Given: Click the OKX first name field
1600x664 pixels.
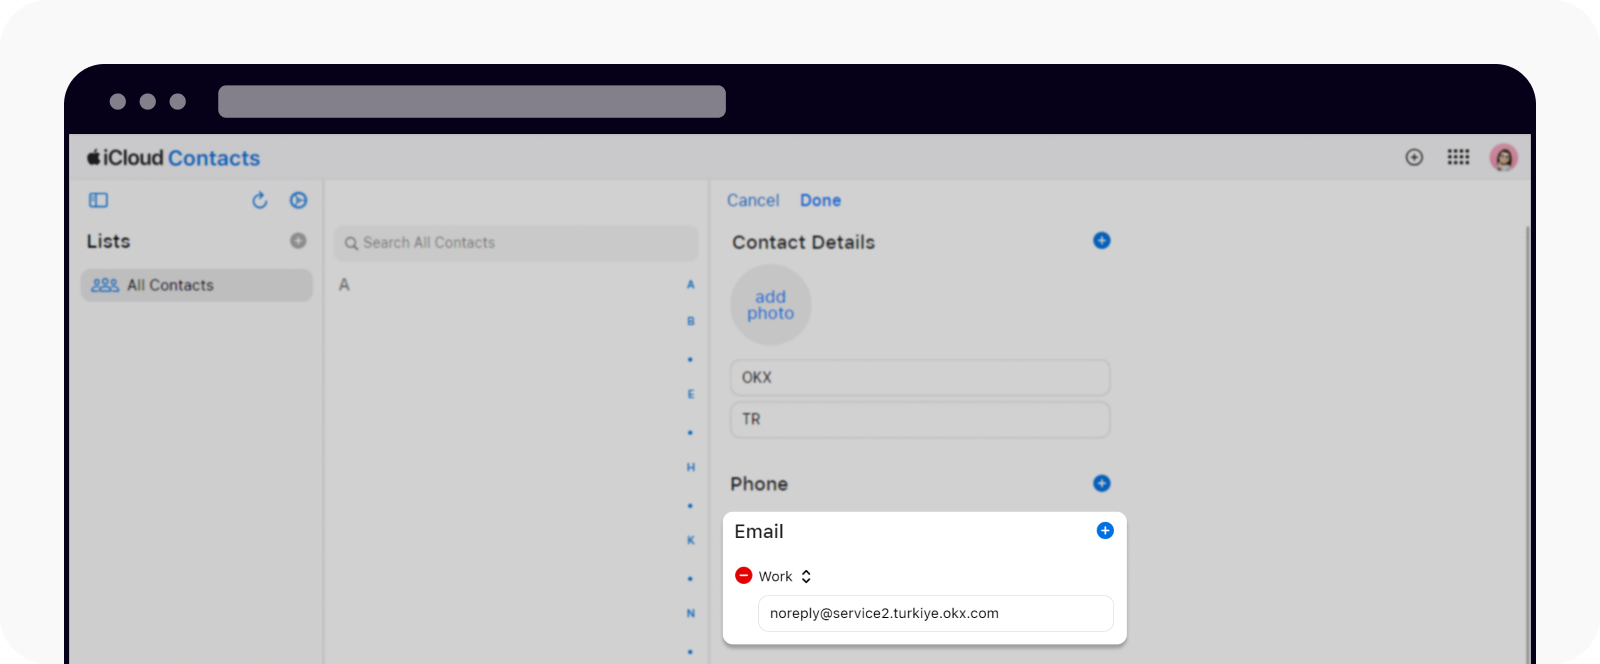Looking at the screenshot, I should (920, 377).
